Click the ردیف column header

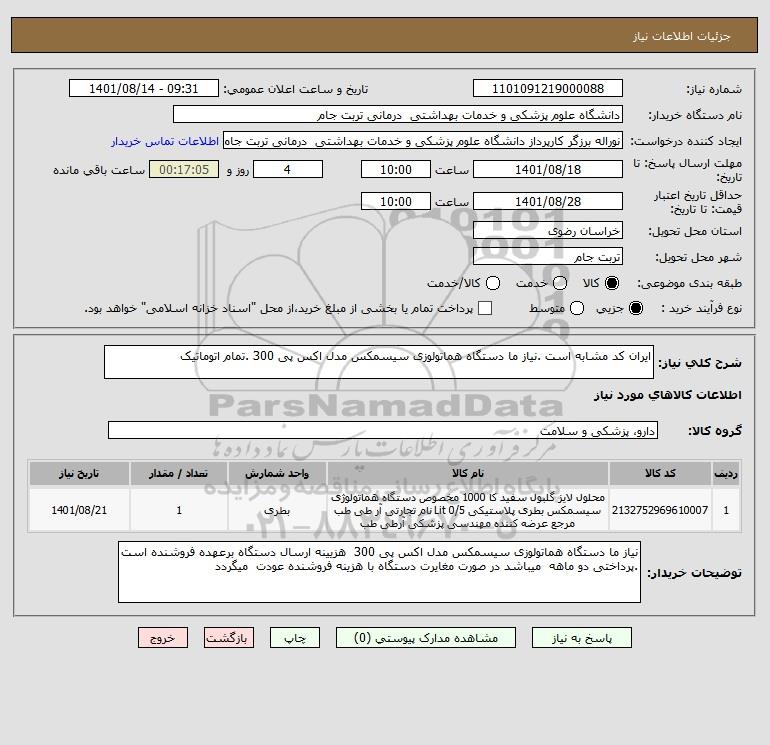[x=726, y=473]
